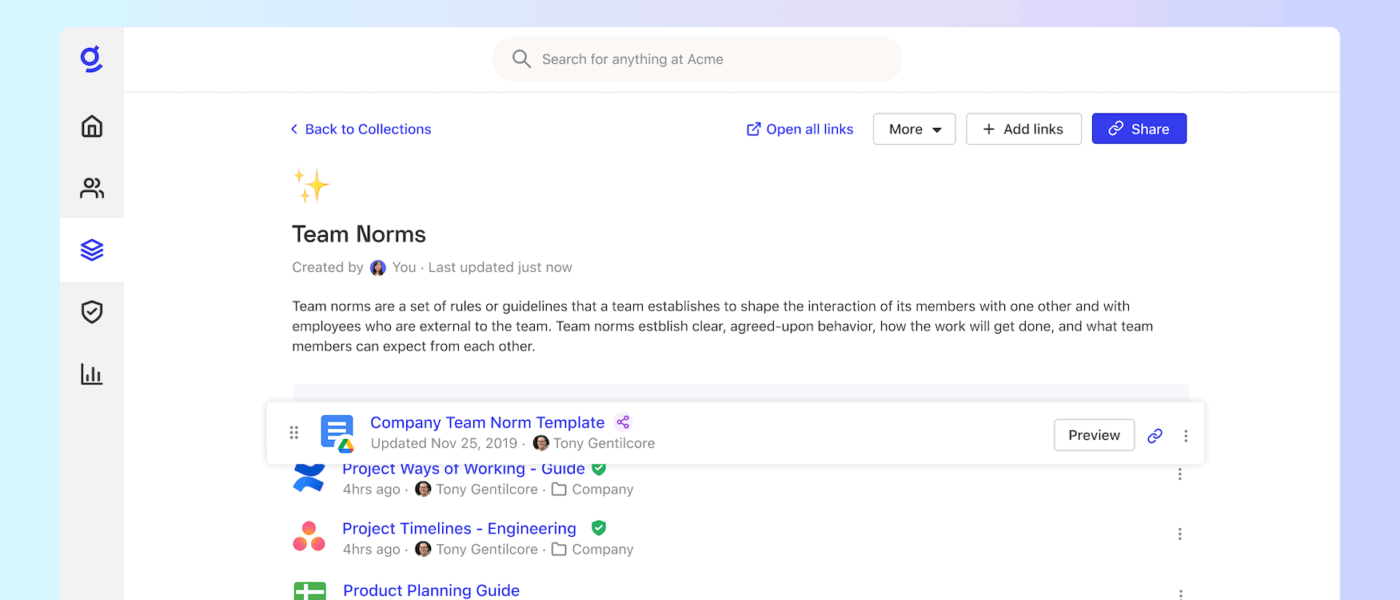Viewport: 1400px width, 600px height.
Task: Click the green document icon beside Product Planning Guide
Action: click(309, 590)
